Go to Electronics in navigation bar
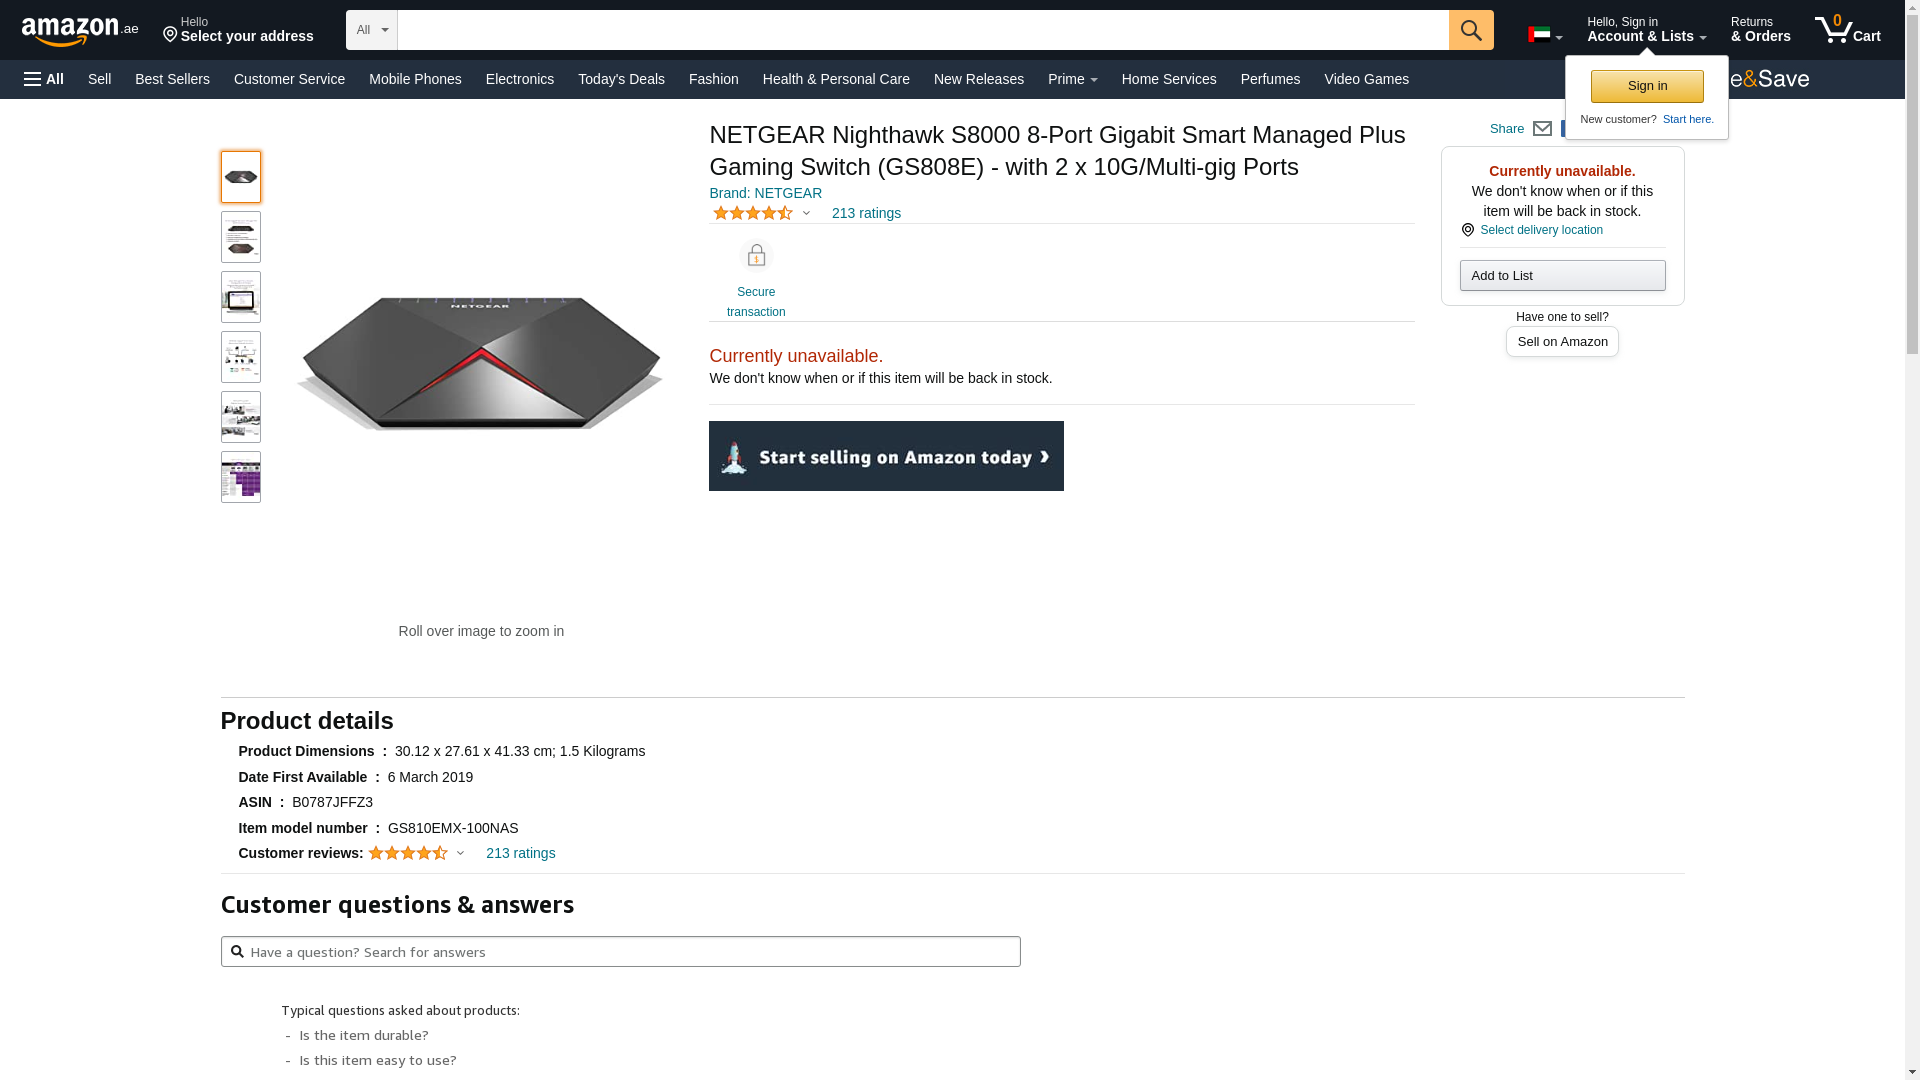Screen dimensions: 1920x1080 point(519,79)
